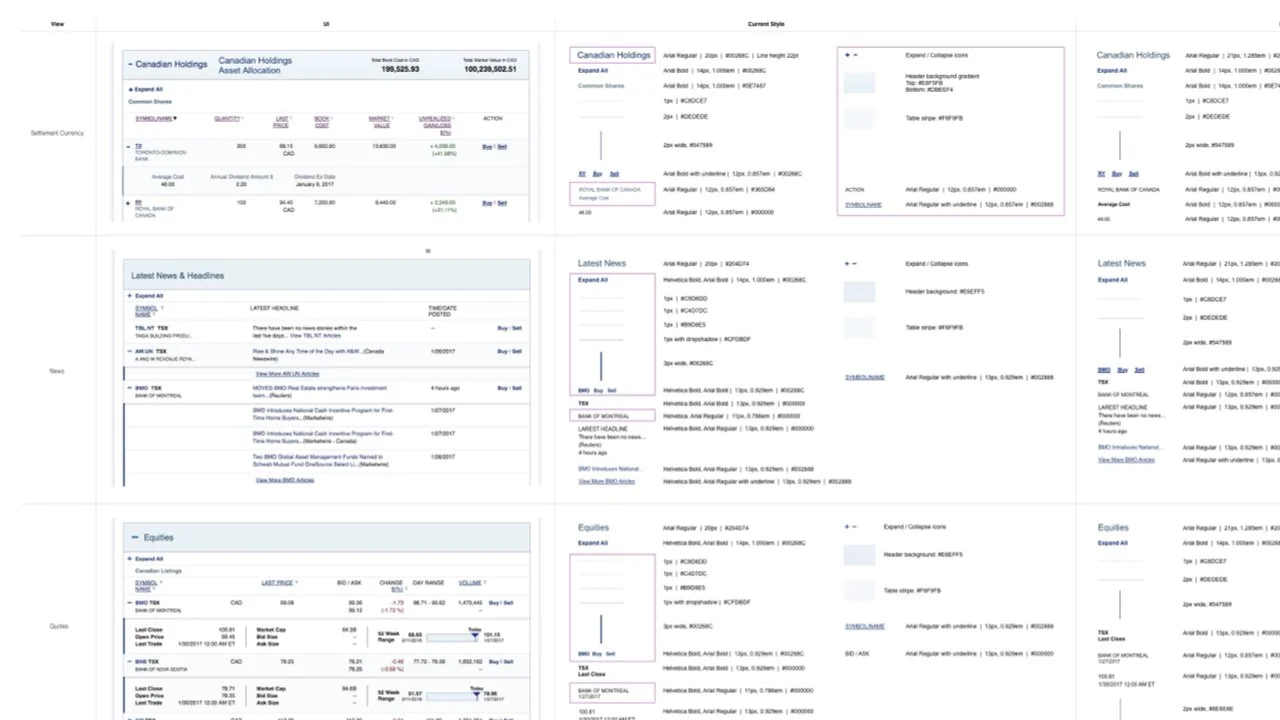Click Sell for the RY holding

[x=502, y=202]
